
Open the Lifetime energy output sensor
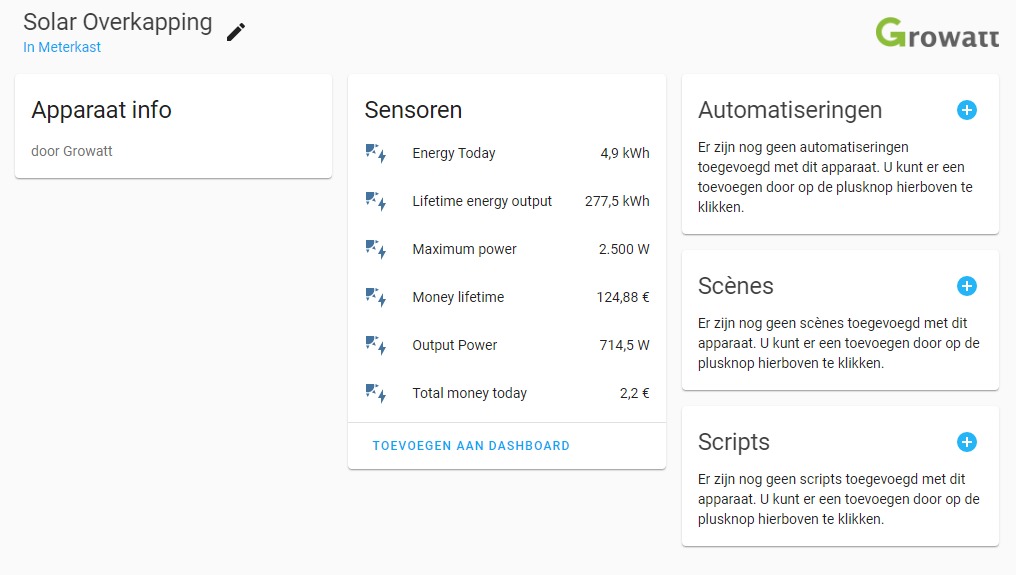point(507,202)
